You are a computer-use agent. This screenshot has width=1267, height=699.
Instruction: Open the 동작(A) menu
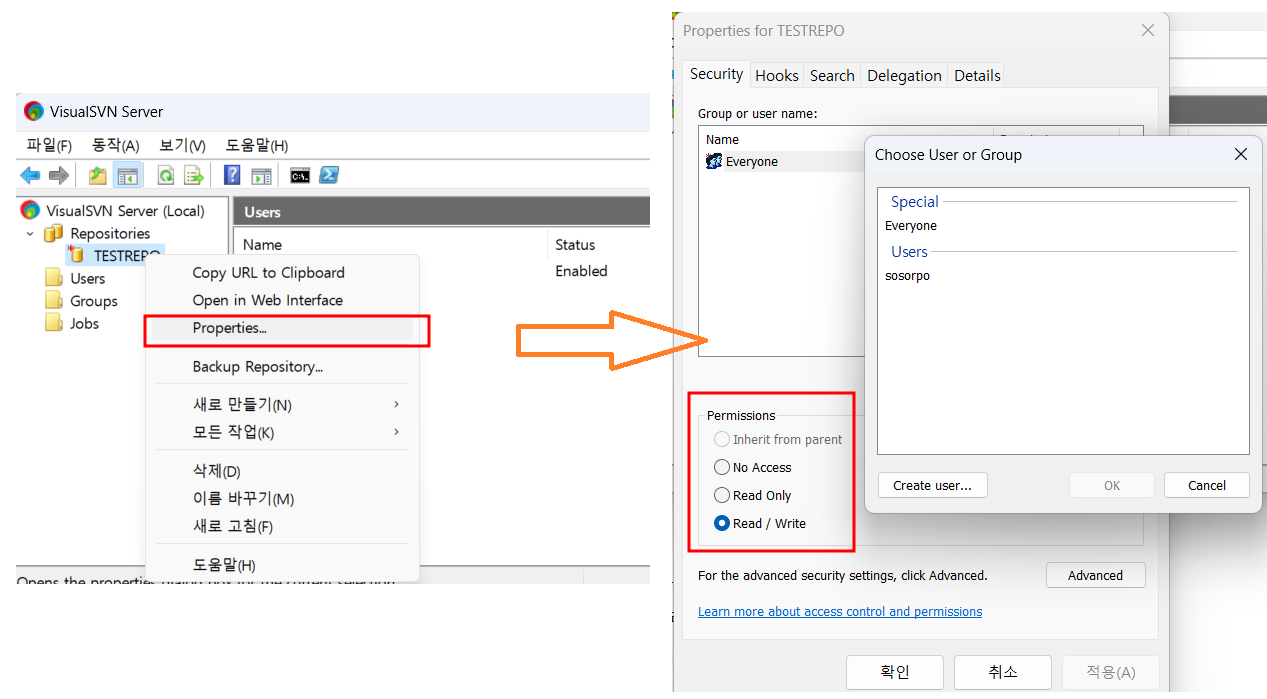tap(115, 145)
